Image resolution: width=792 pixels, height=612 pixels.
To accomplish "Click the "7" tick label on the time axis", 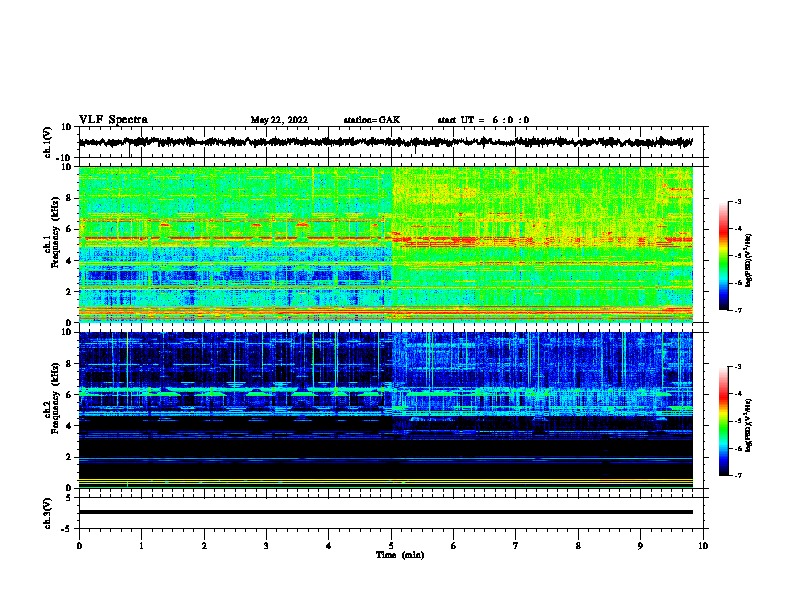I will coord(516,546).
